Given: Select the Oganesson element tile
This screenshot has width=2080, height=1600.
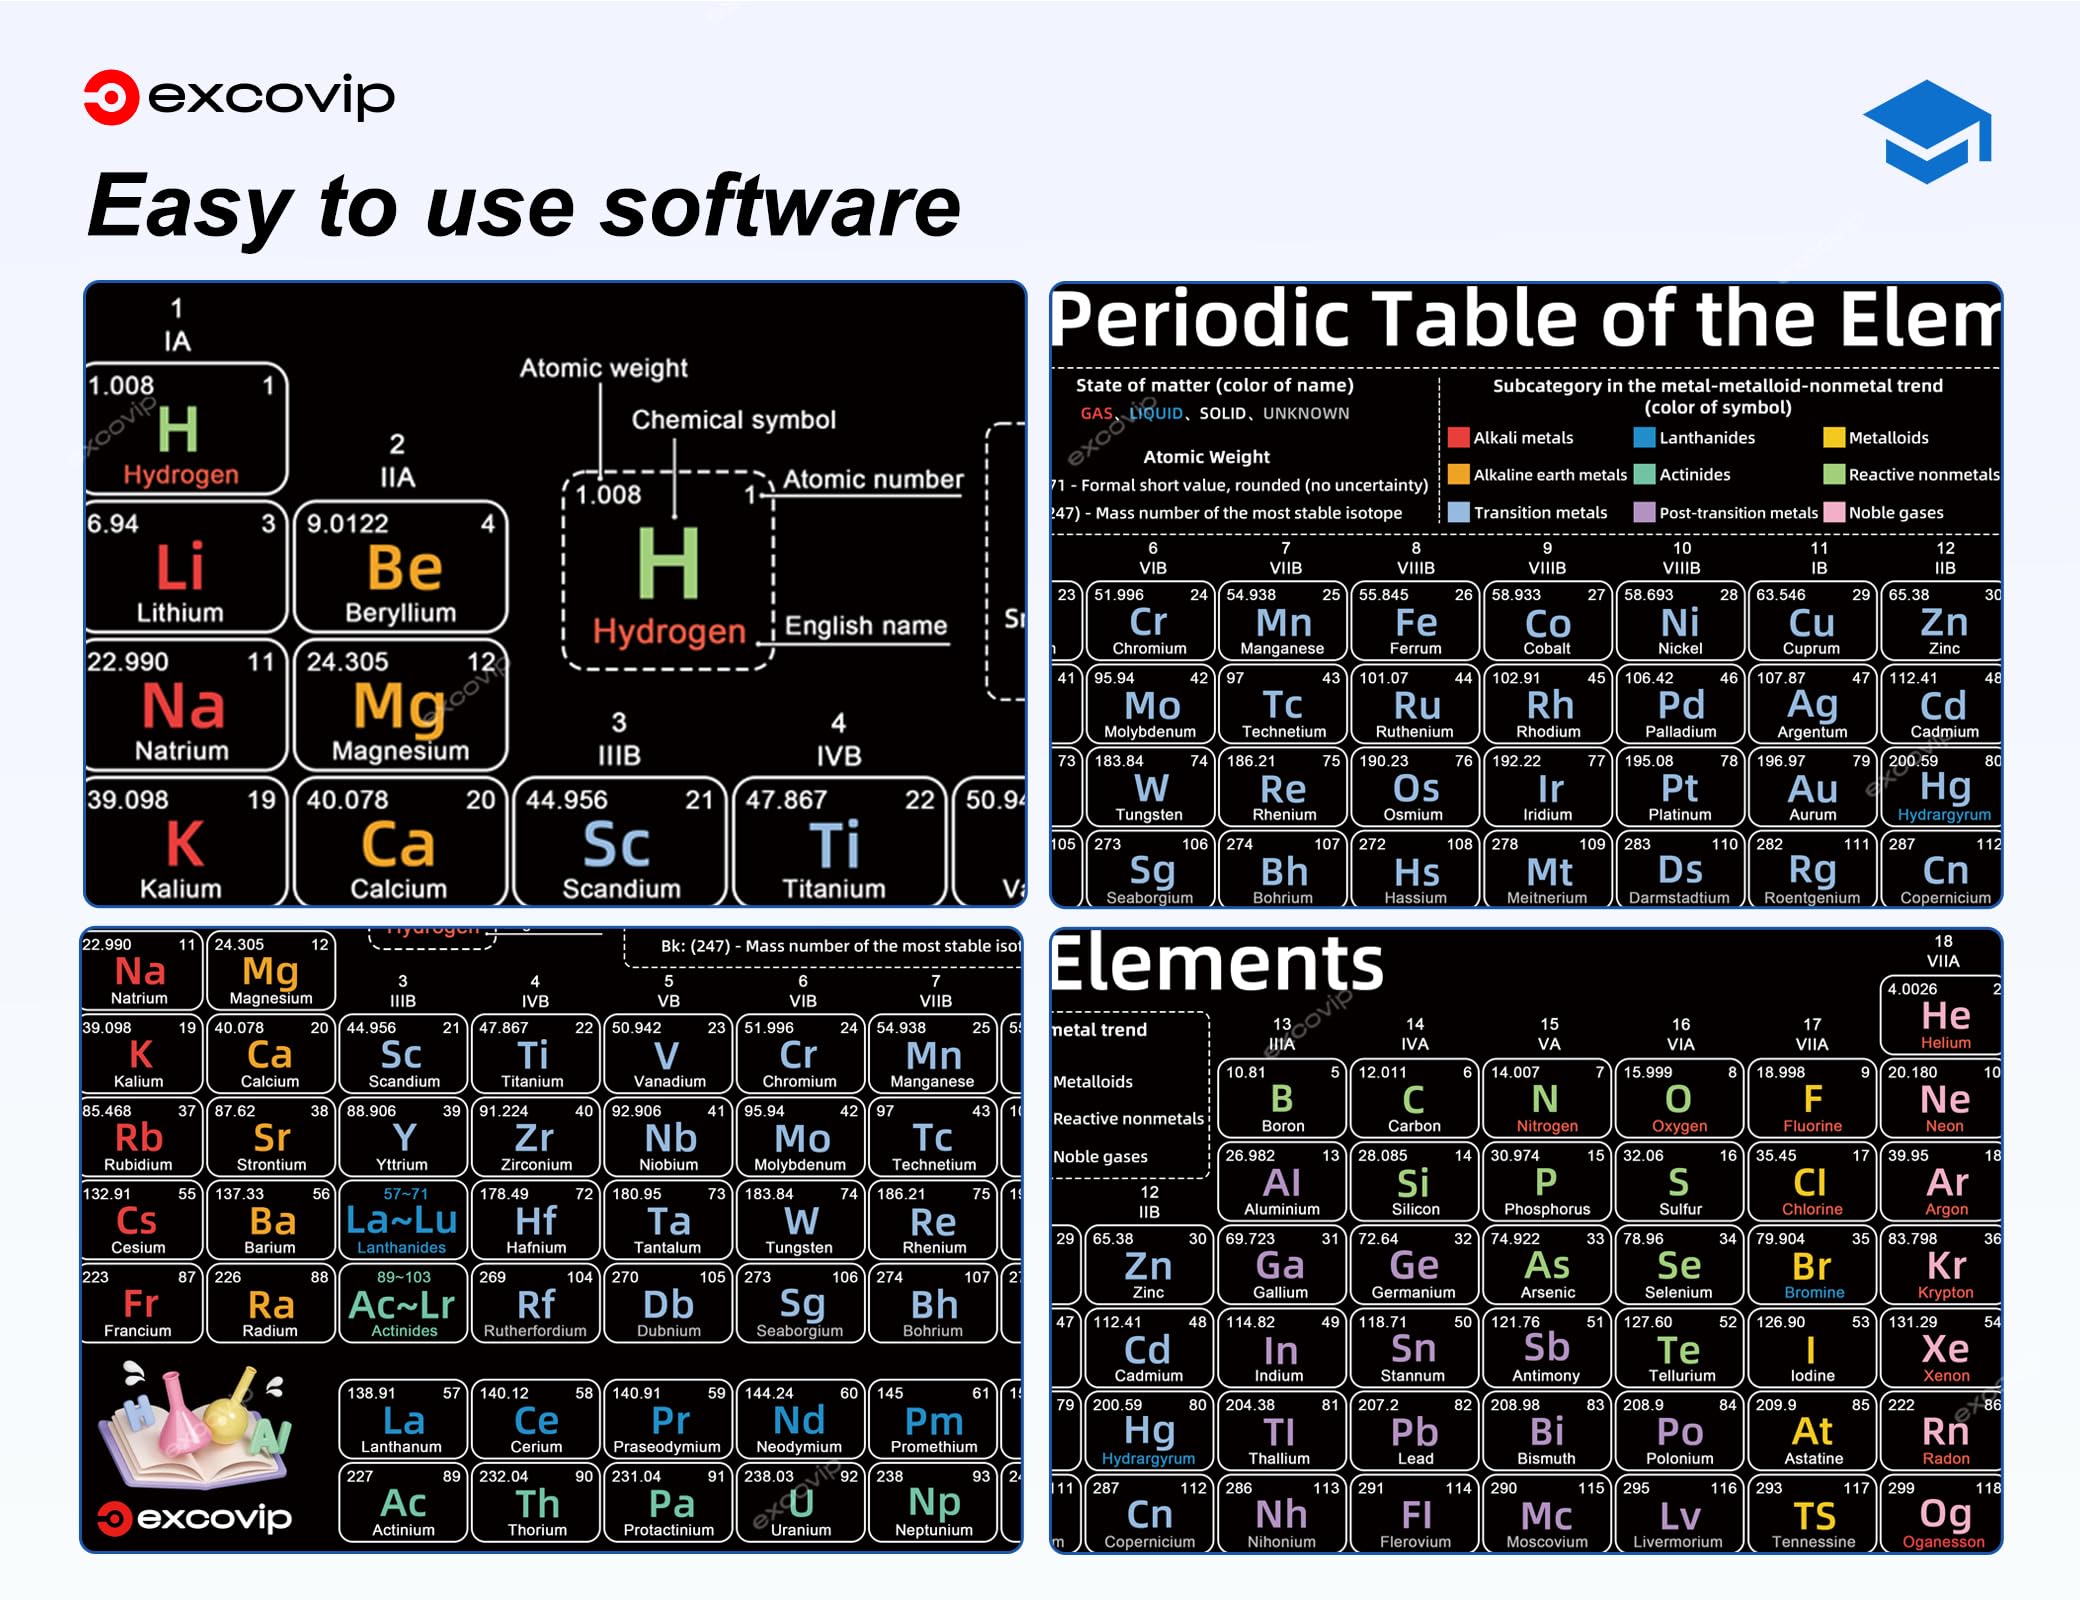Looking at the screenshot, I should [1942, 1515].
